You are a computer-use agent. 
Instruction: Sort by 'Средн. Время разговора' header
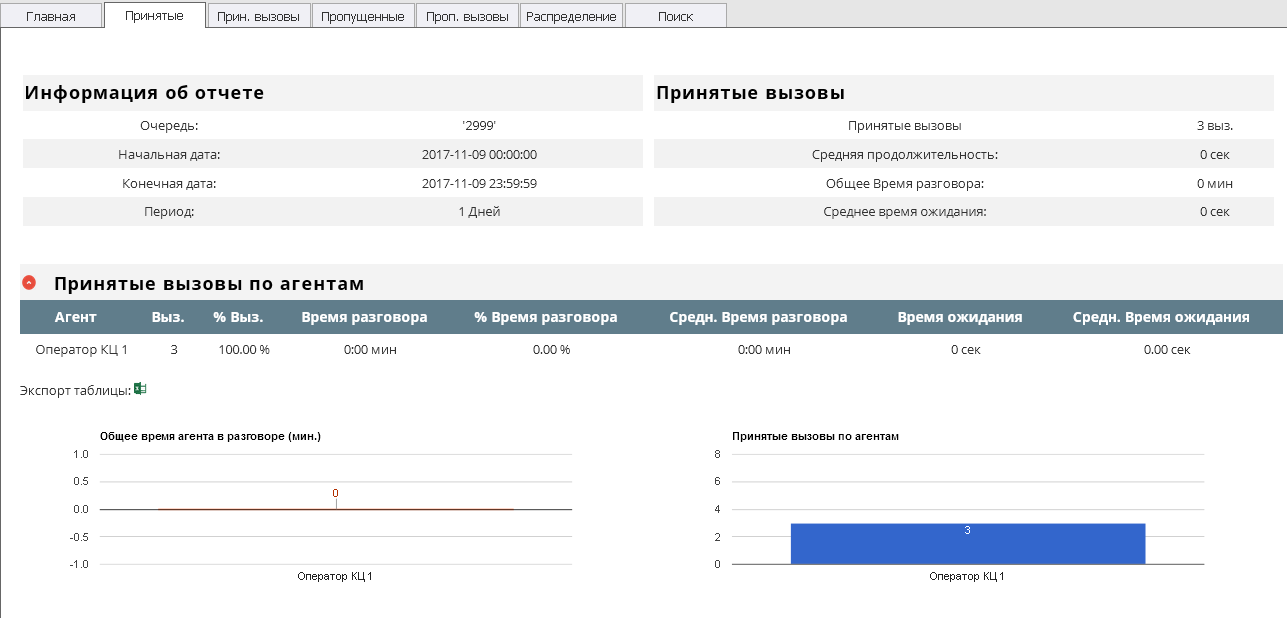pyautogui.click(x=758, y=317)
